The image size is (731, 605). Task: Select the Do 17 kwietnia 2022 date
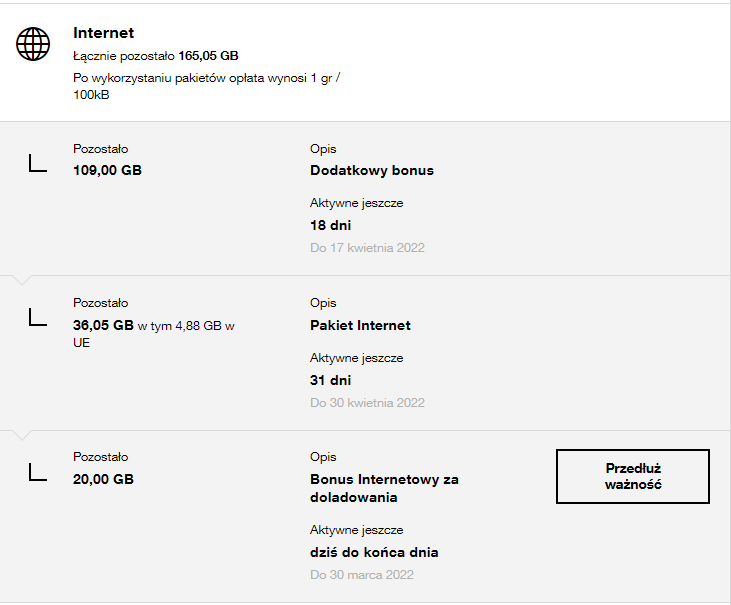[367, 247]
